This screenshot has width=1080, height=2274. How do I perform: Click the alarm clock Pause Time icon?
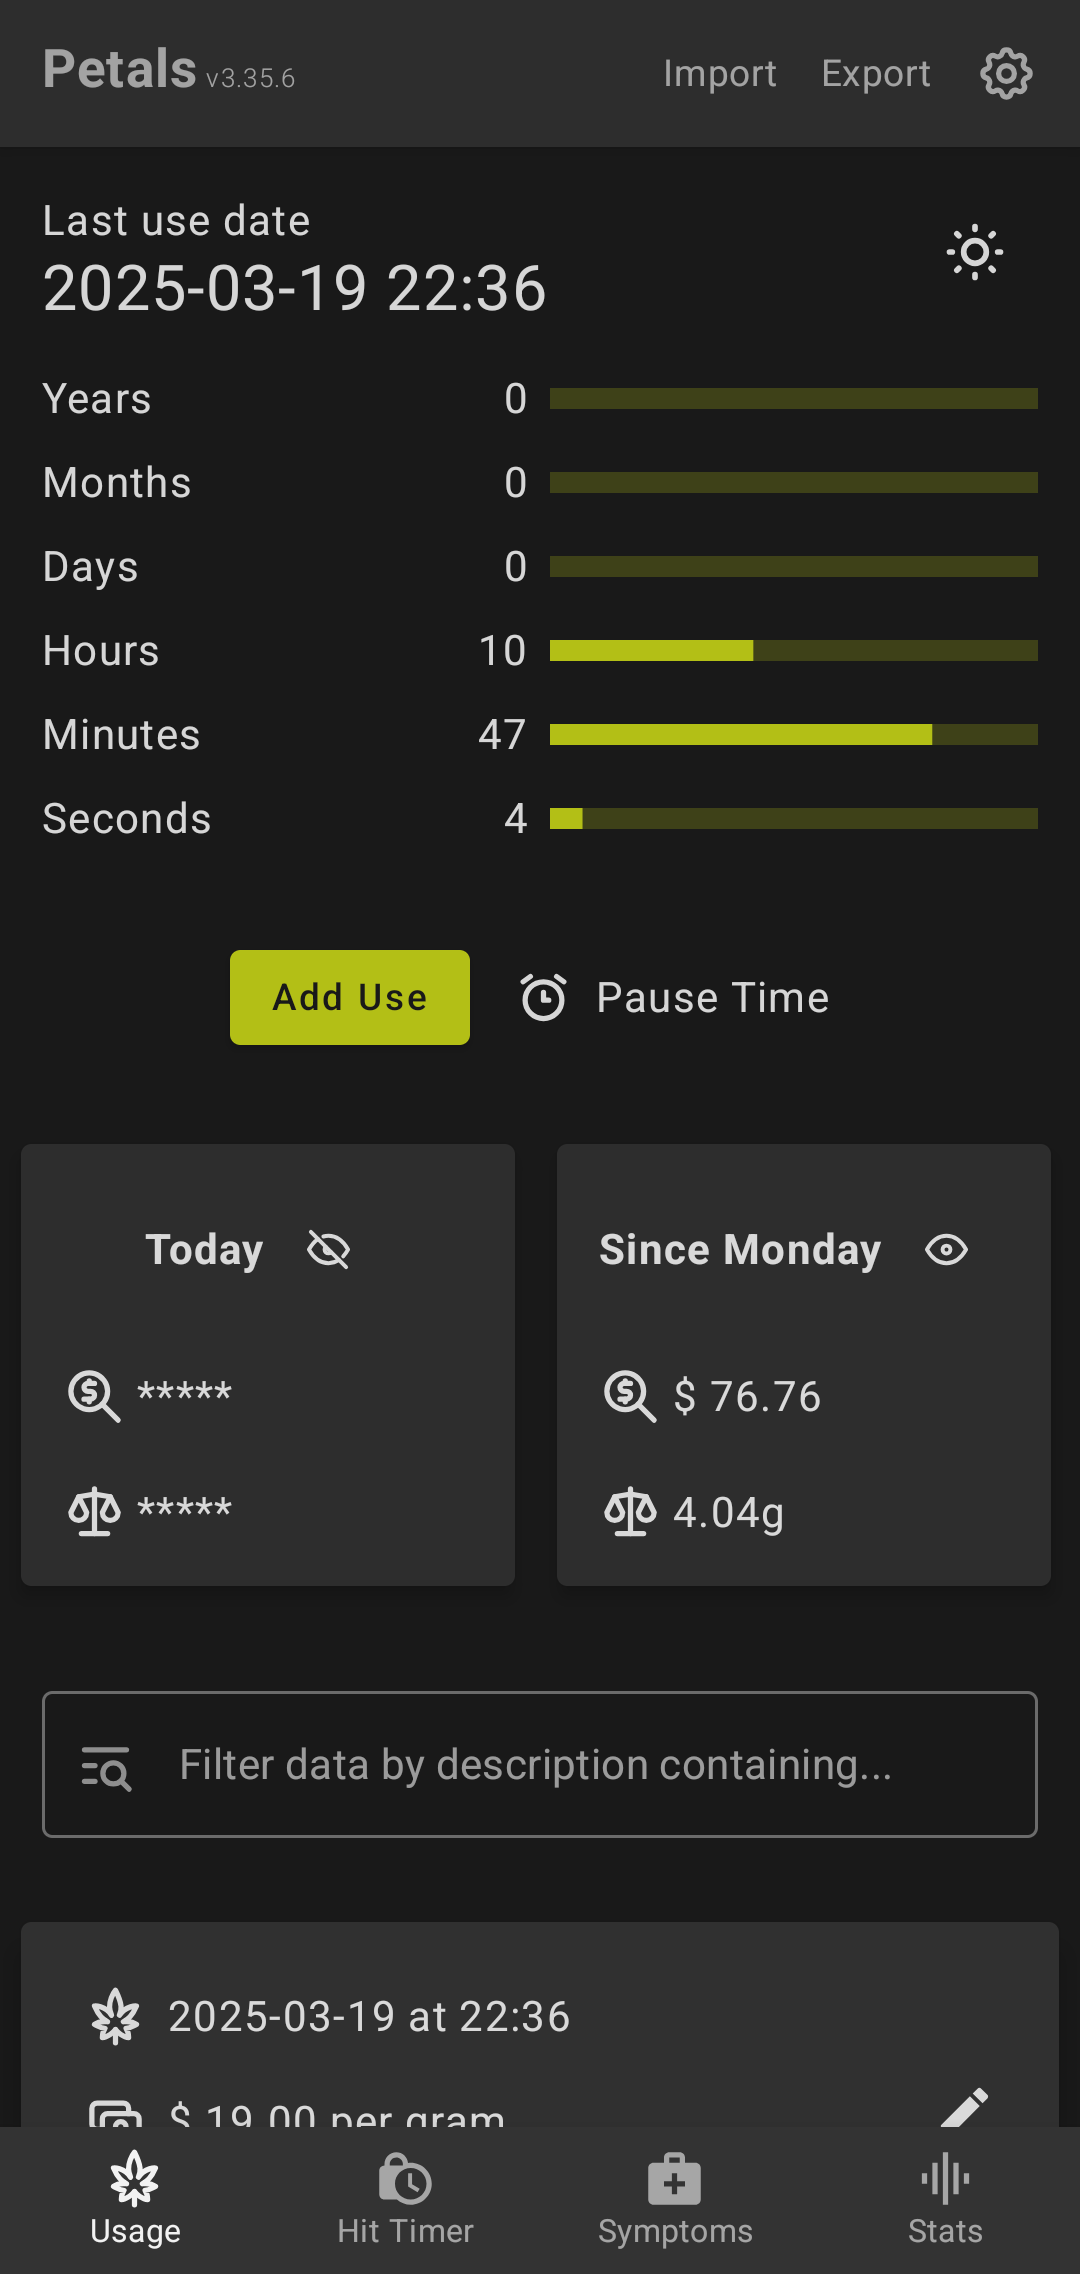click(544, 998)
